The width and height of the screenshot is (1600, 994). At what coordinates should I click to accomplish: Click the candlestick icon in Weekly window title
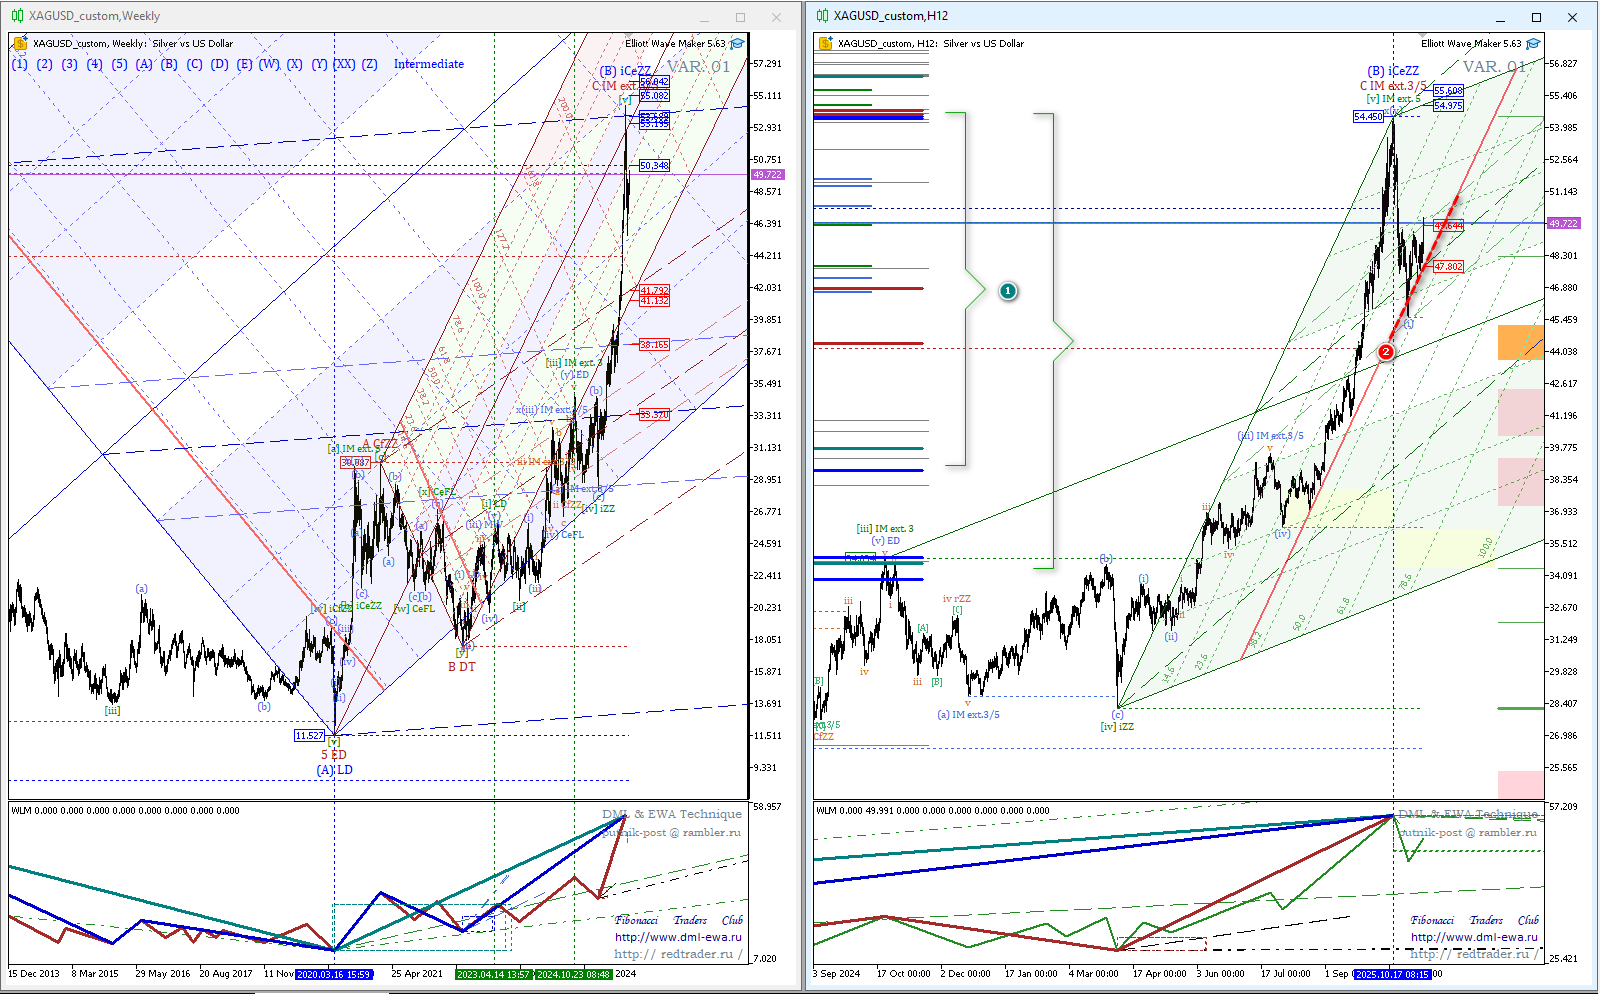tap(17, 16)
